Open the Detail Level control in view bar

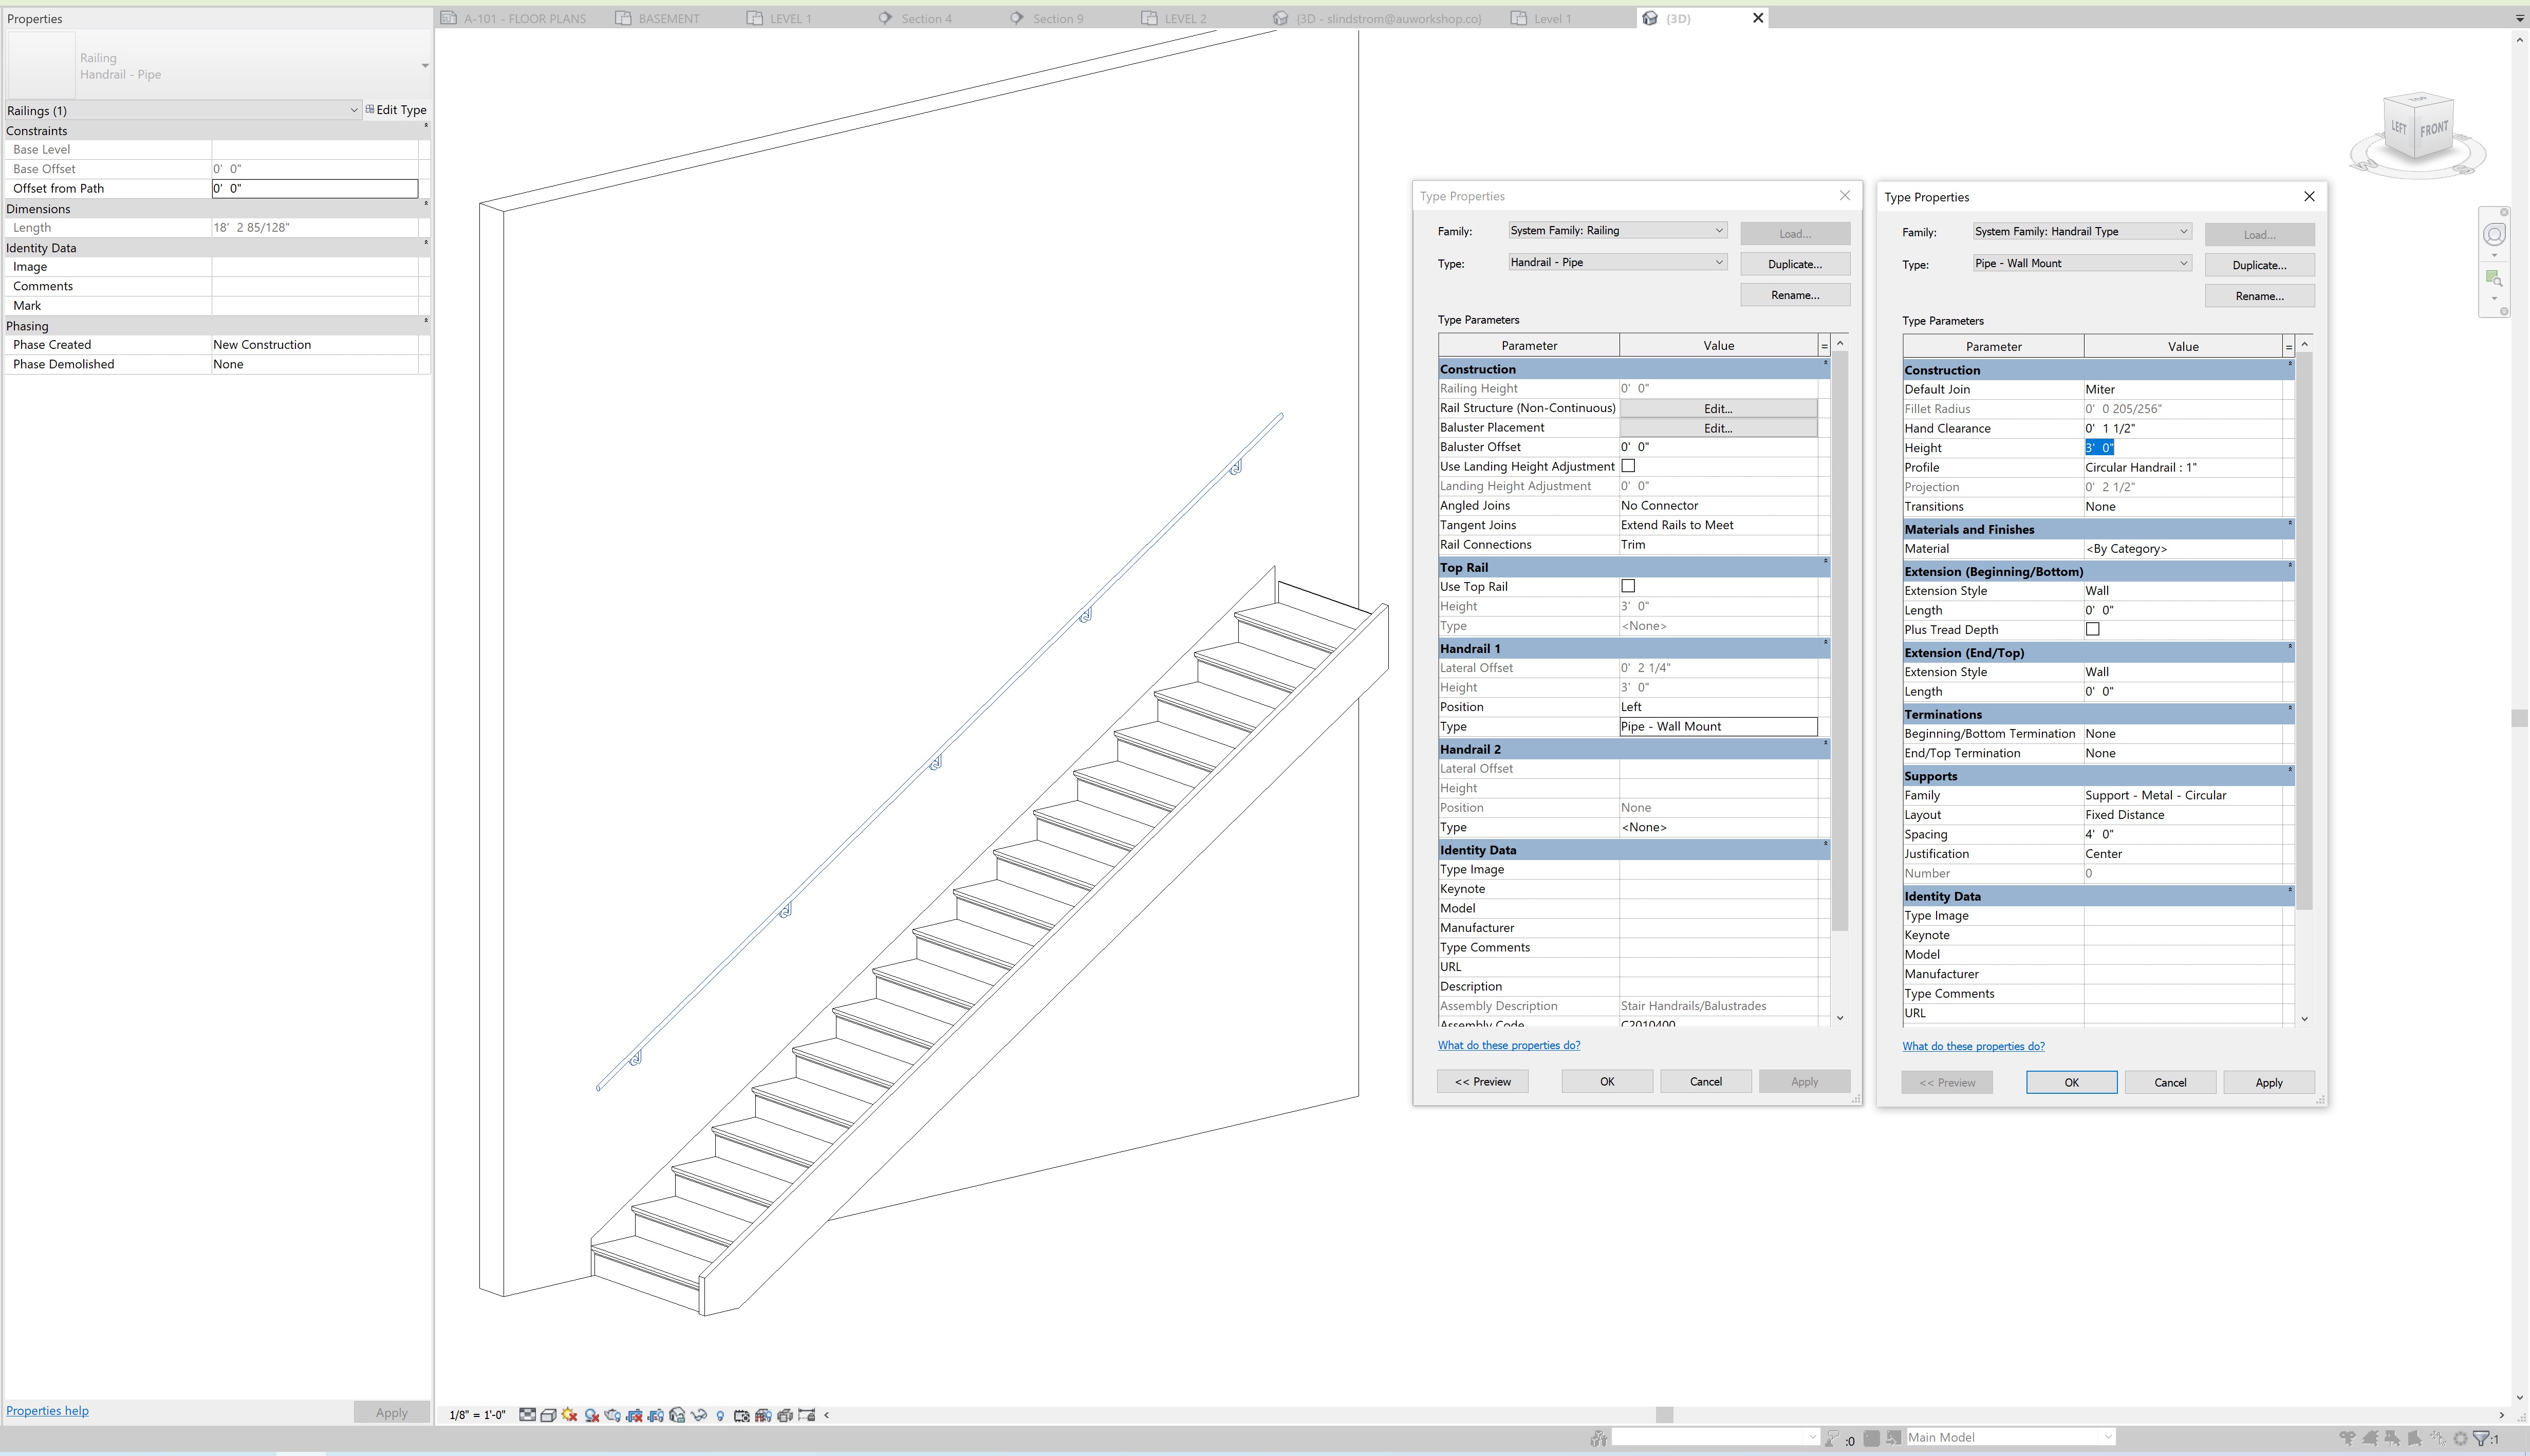(x=528, y=1415)
